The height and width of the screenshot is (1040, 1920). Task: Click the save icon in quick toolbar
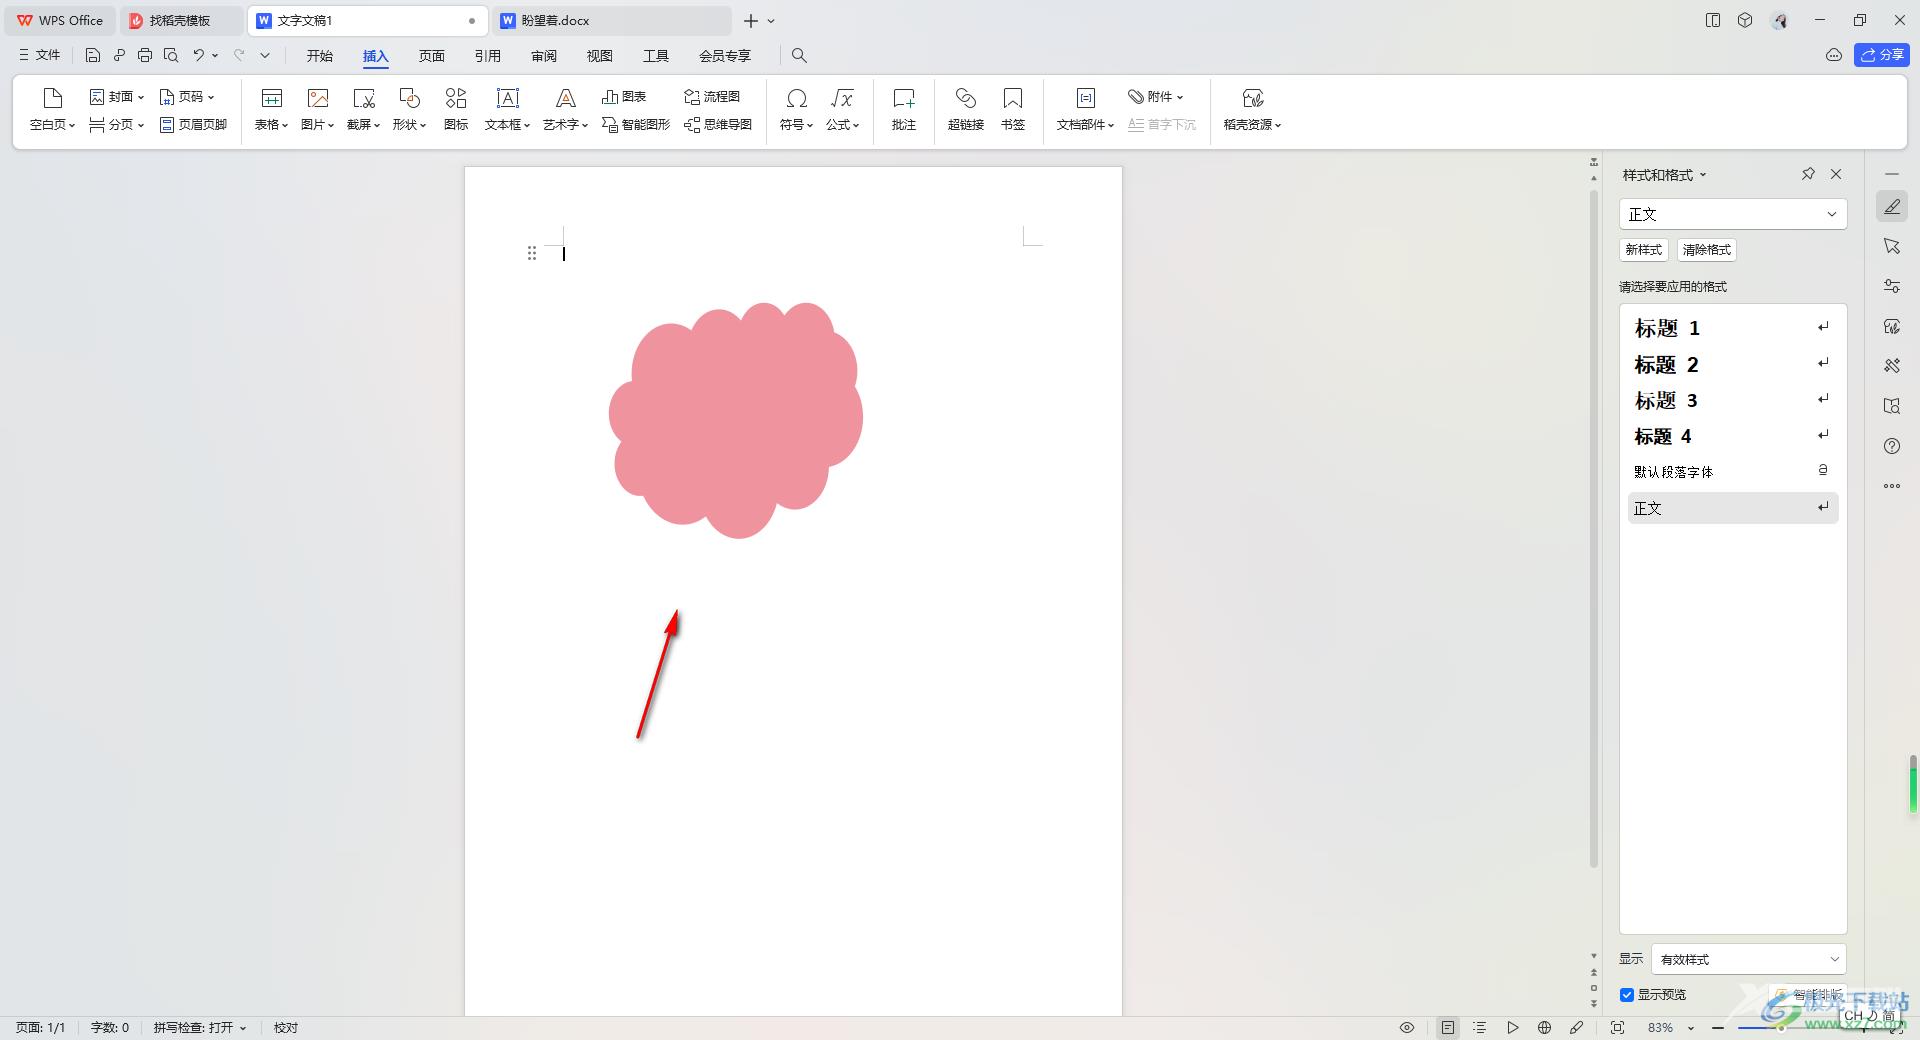point(93,56)
